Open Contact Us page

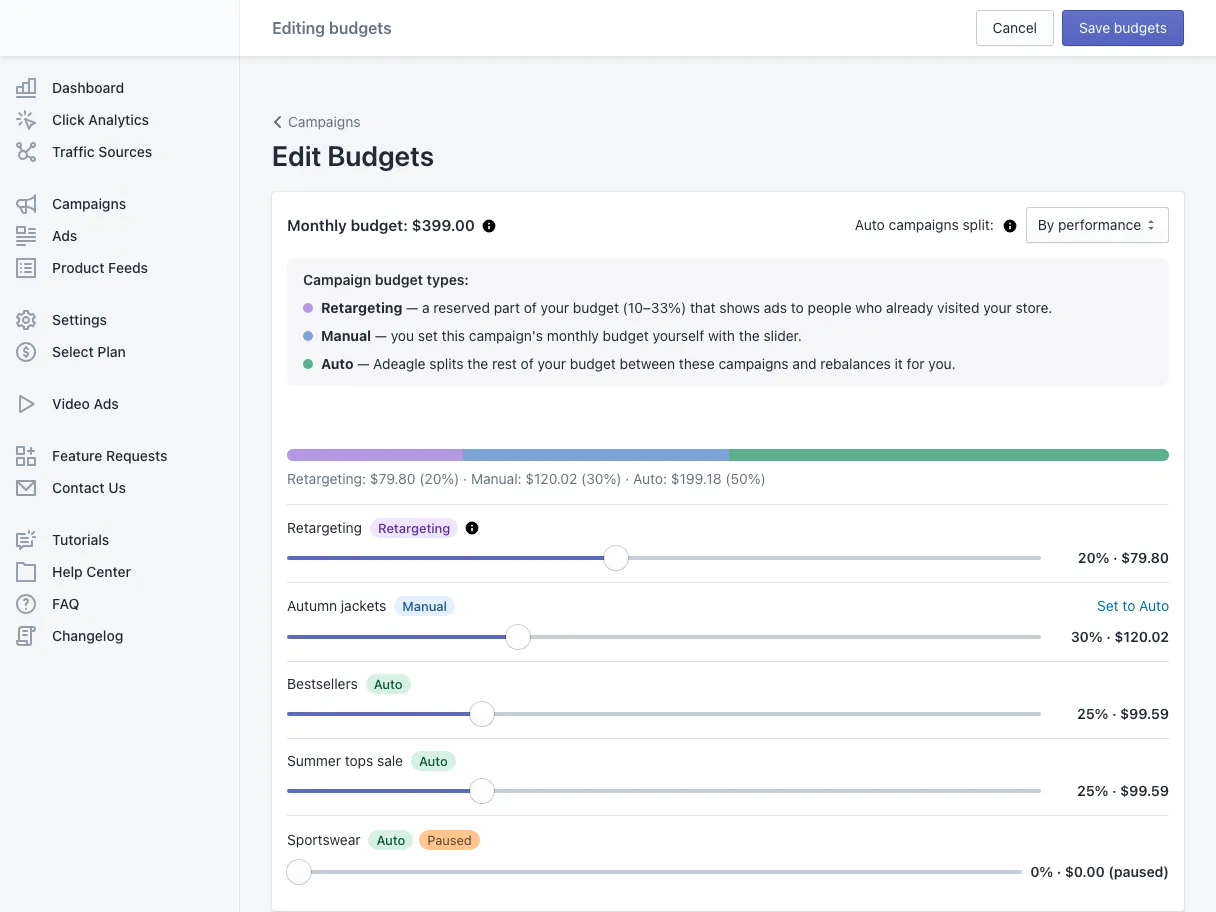pyautogui.click(x=87, y=488)
